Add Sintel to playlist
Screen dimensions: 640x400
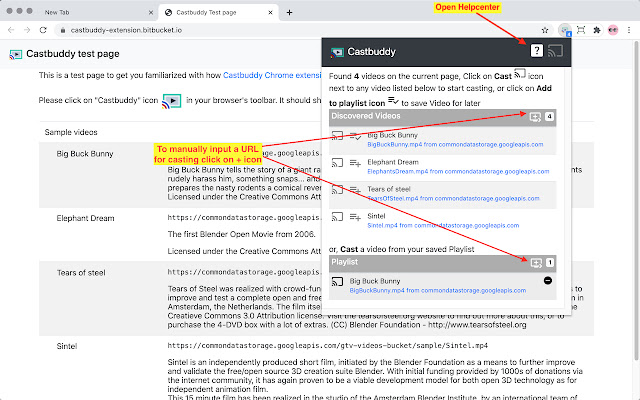coord(355,217)
